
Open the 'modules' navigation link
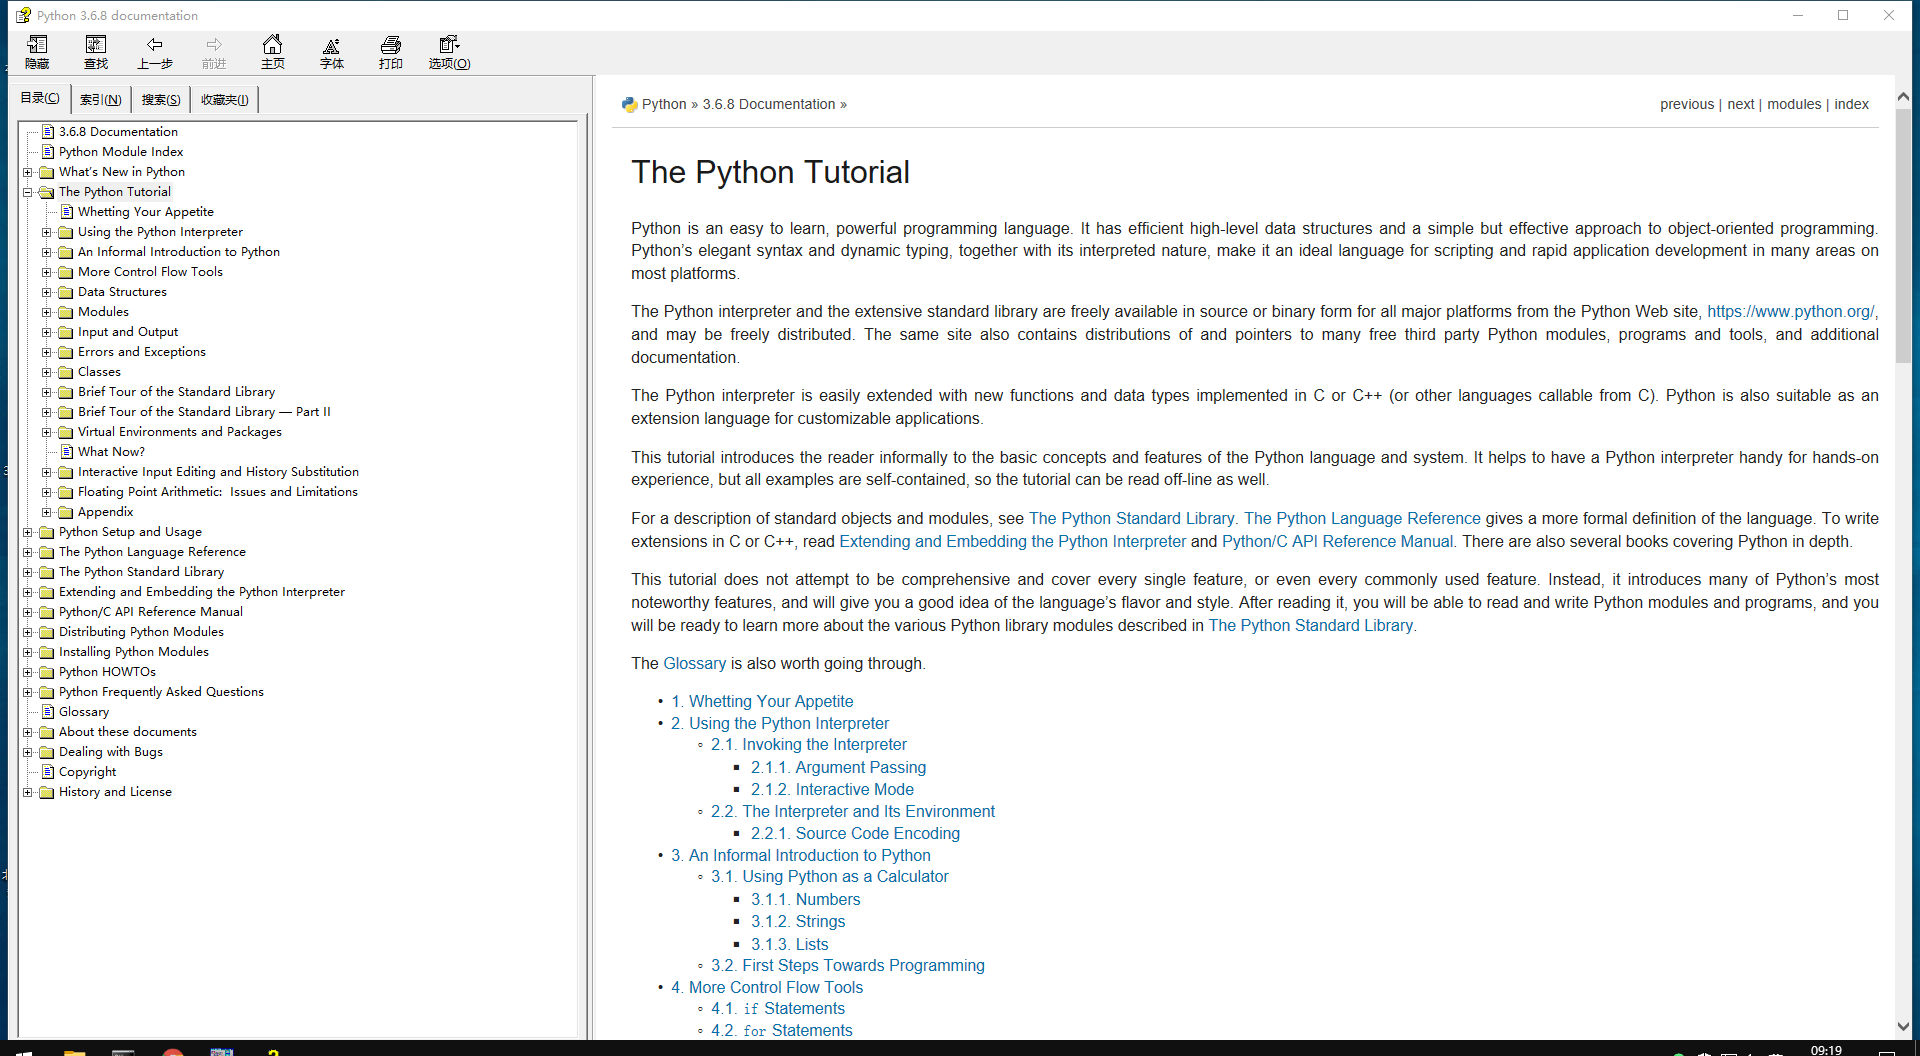[1794, 104]
